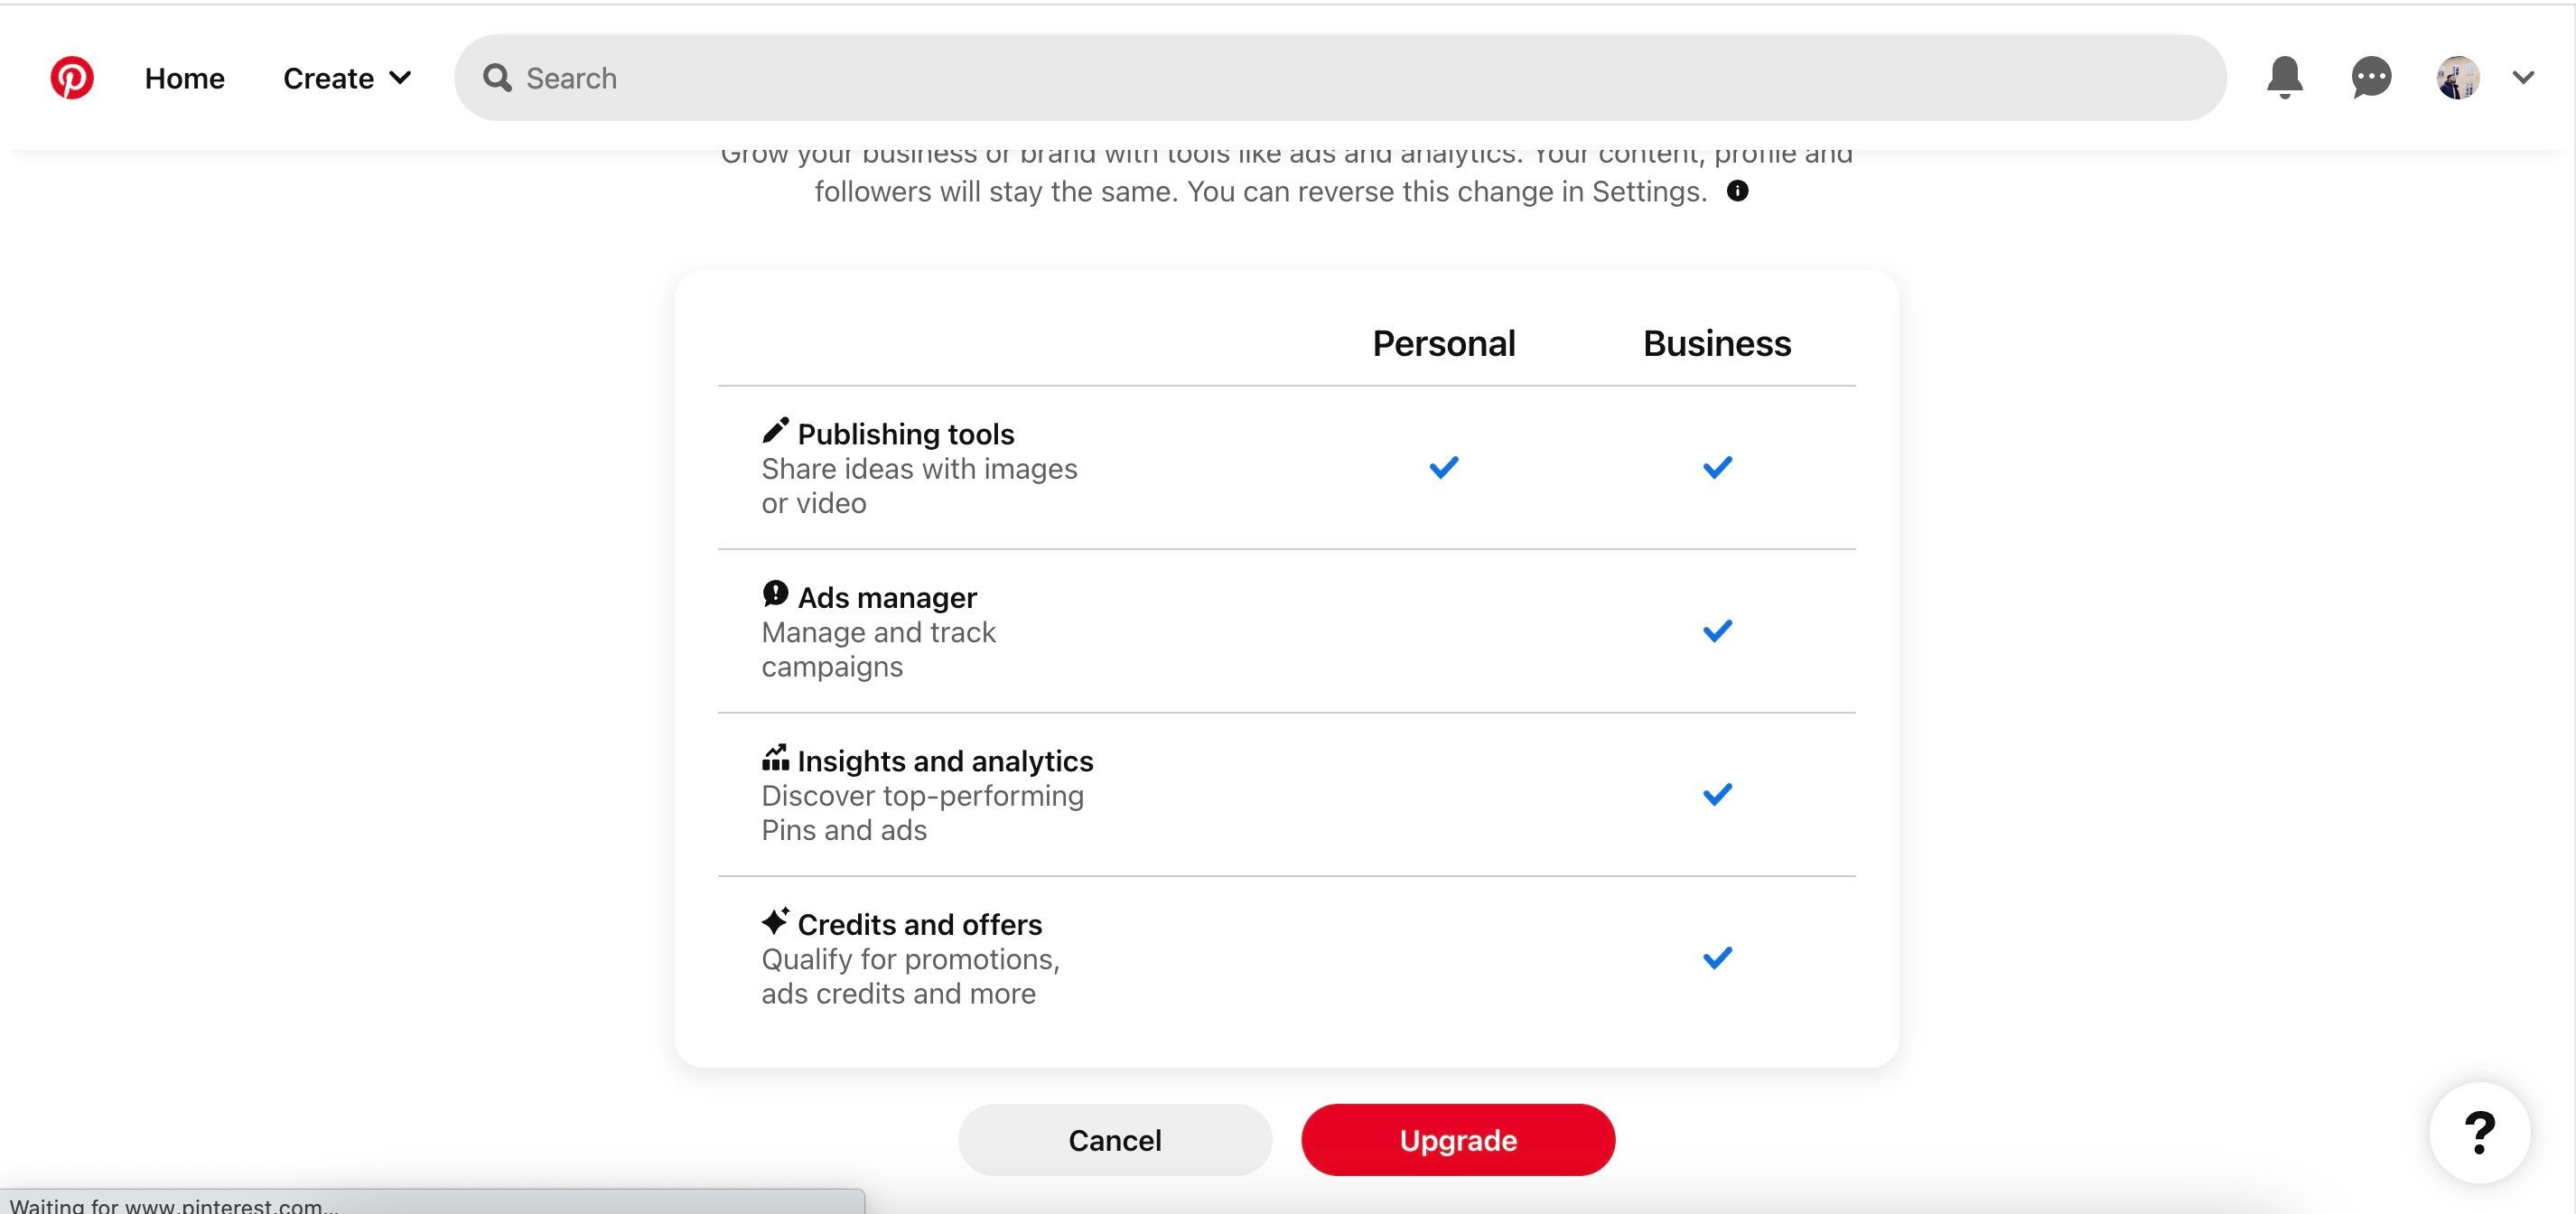This screenshot has width=2576, height=1214.
Task: Expand the account chevron next to avatar
Action: click(x=2523, y=78)
